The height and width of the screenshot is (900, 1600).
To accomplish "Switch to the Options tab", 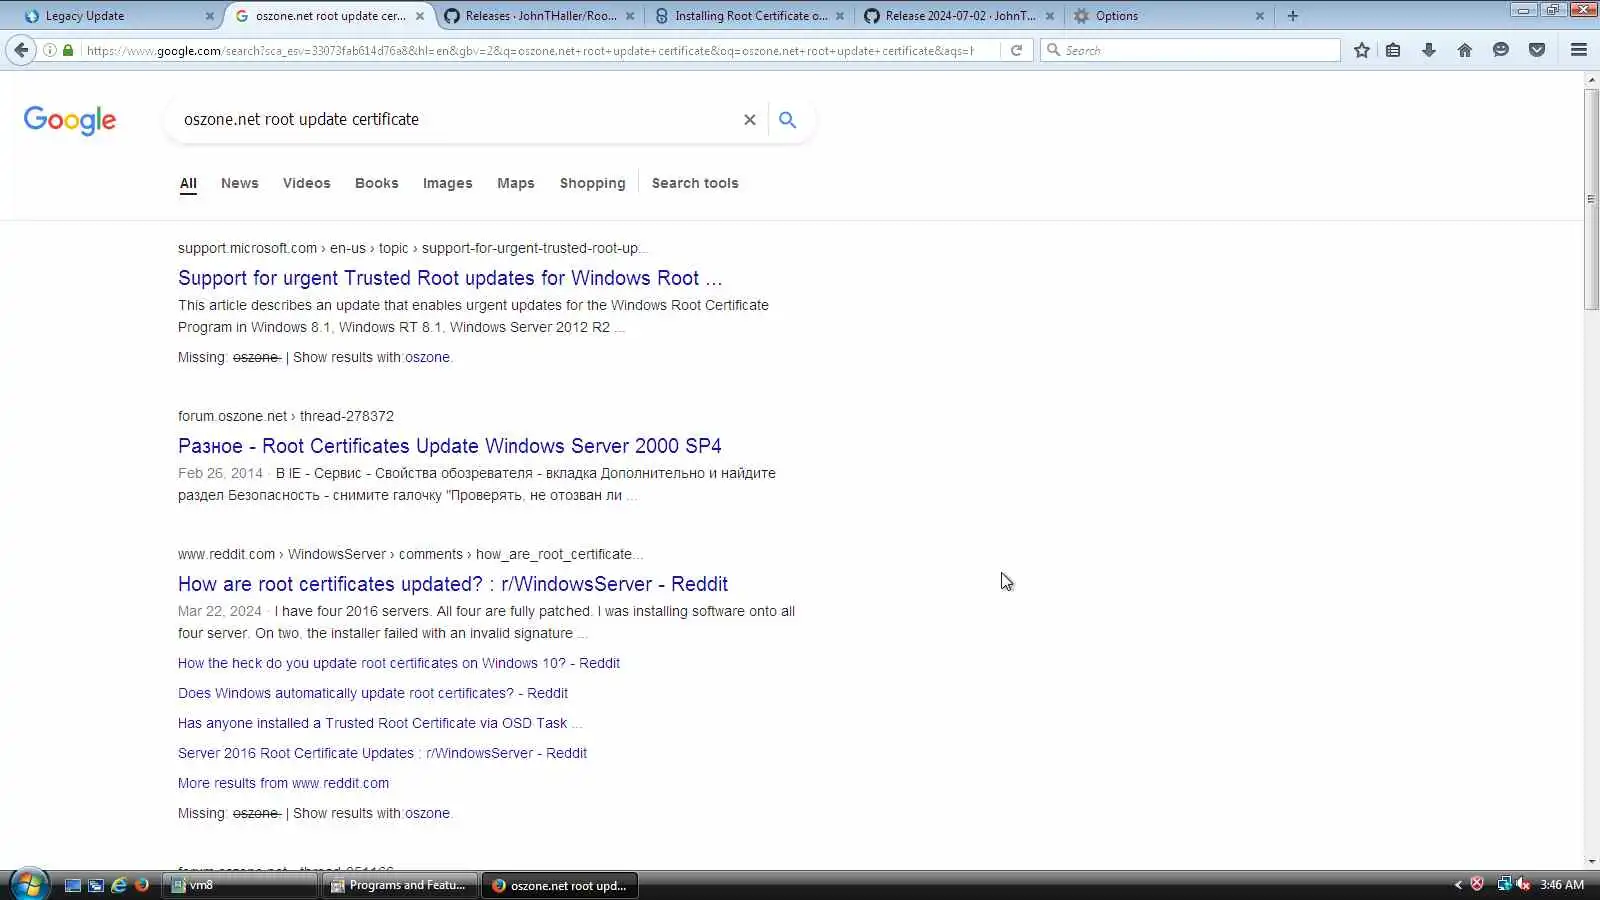I will tap(1170, 16).
